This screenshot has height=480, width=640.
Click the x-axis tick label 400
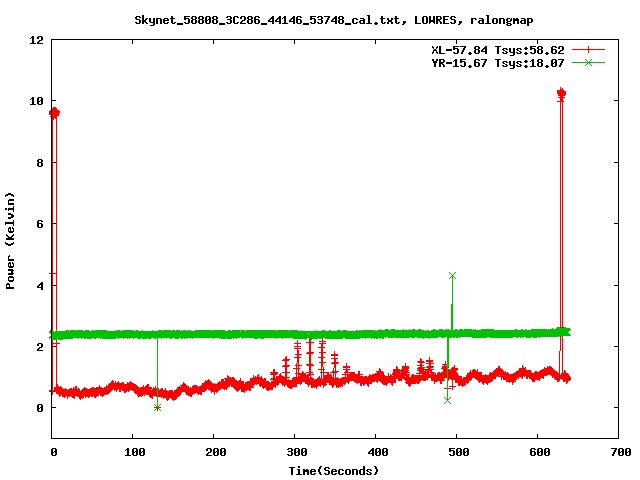click(x=378, y=452)
